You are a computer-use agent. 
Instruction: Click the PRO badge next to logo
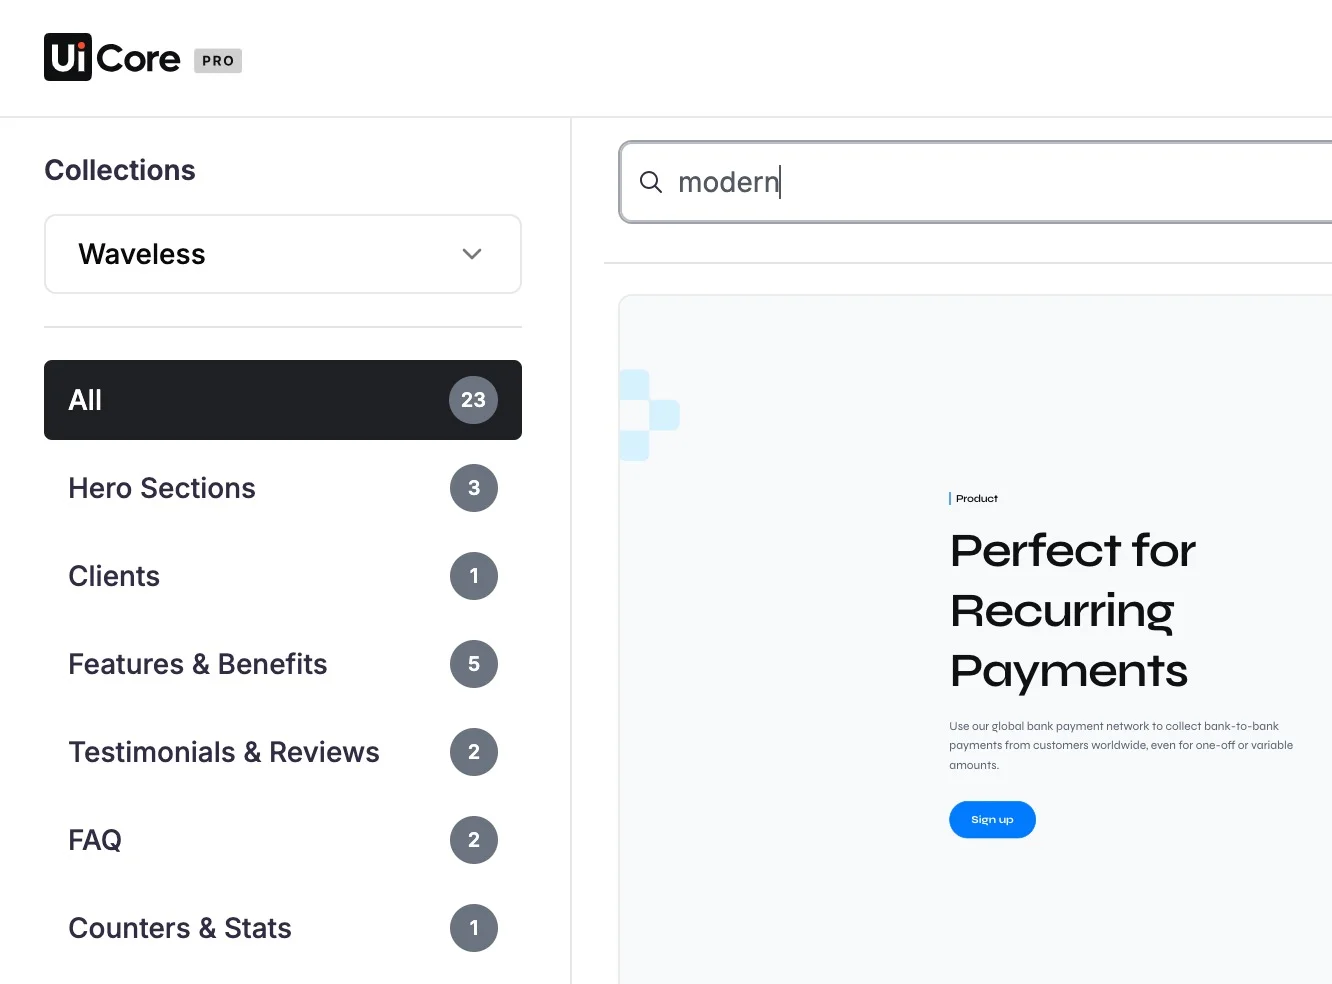tap(218, 61)
